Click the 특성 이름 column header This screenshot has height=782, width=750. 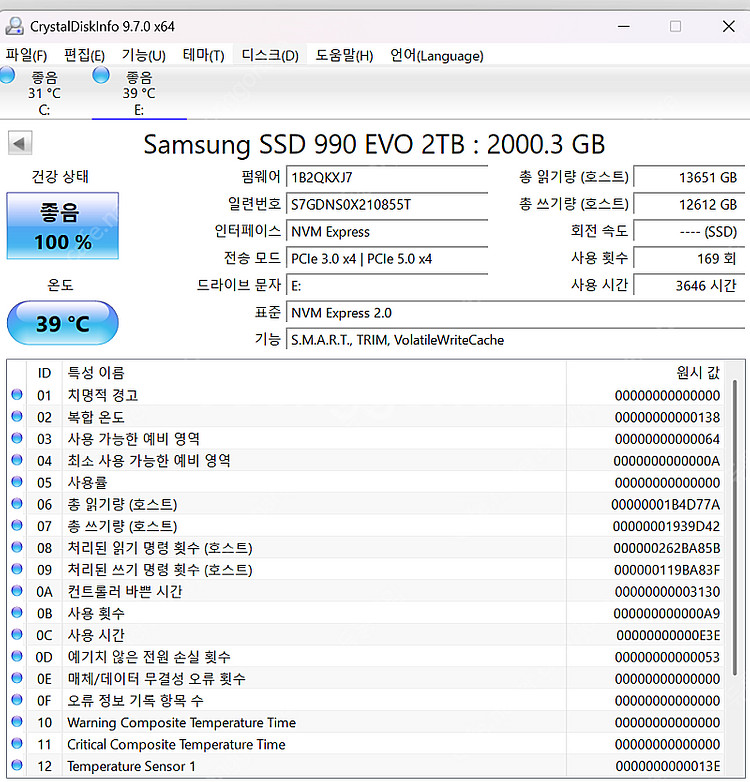coord(314,373)
